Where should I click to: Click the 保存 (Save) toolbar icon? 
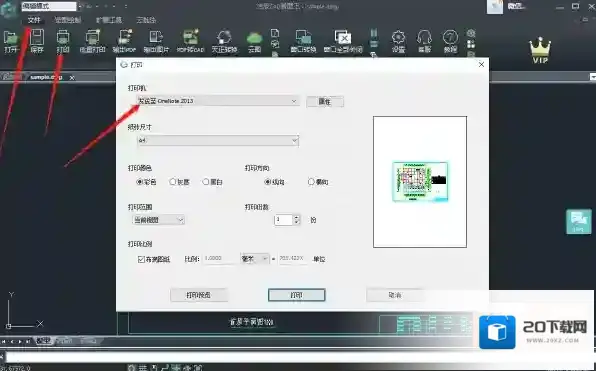click(x=37, y=41)
